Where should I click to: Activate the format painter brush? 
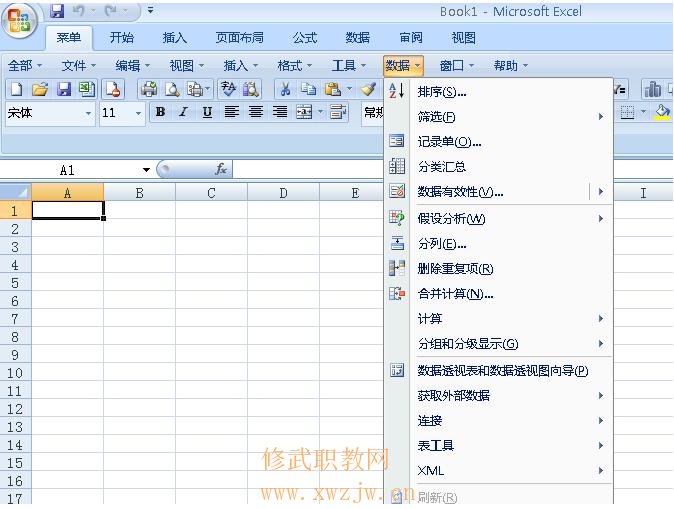(x=368, y=89)
